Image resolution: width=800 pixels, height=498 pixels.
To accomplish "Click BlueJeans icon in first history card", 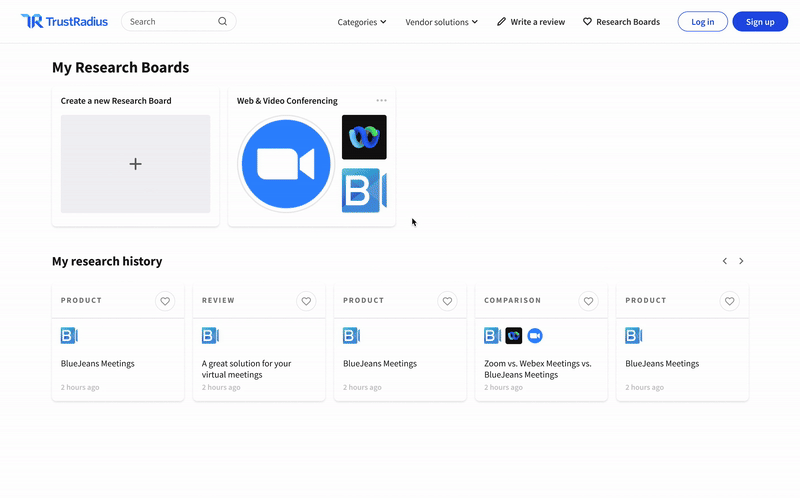I will pos(69,336).
